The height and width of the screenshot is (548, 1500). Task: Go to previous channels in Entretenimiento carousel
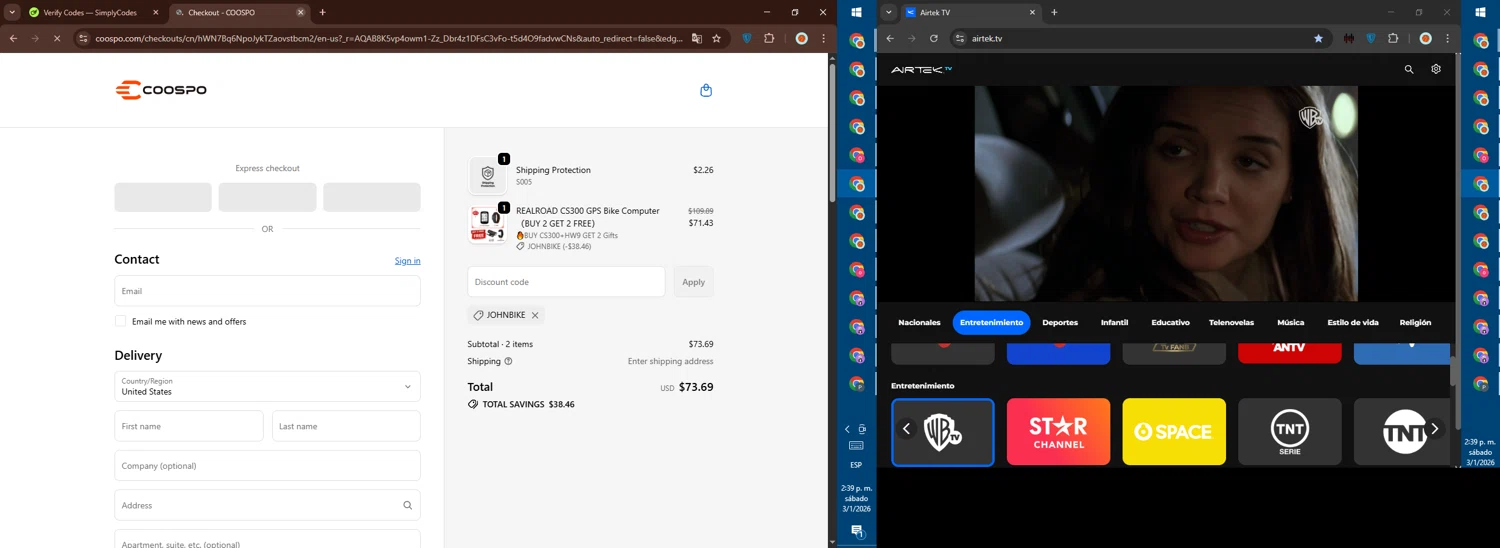pos(907,429)
